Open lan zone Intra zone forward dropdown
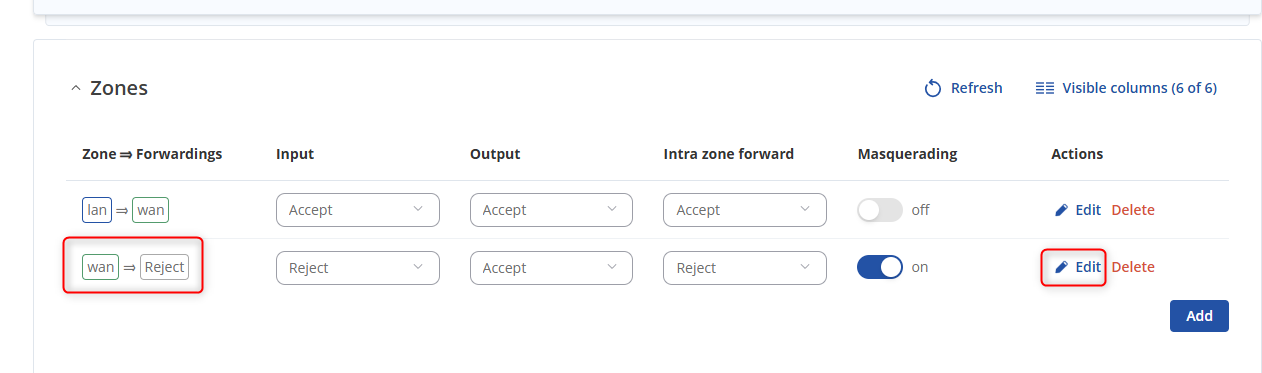 (x=745, y=210)
